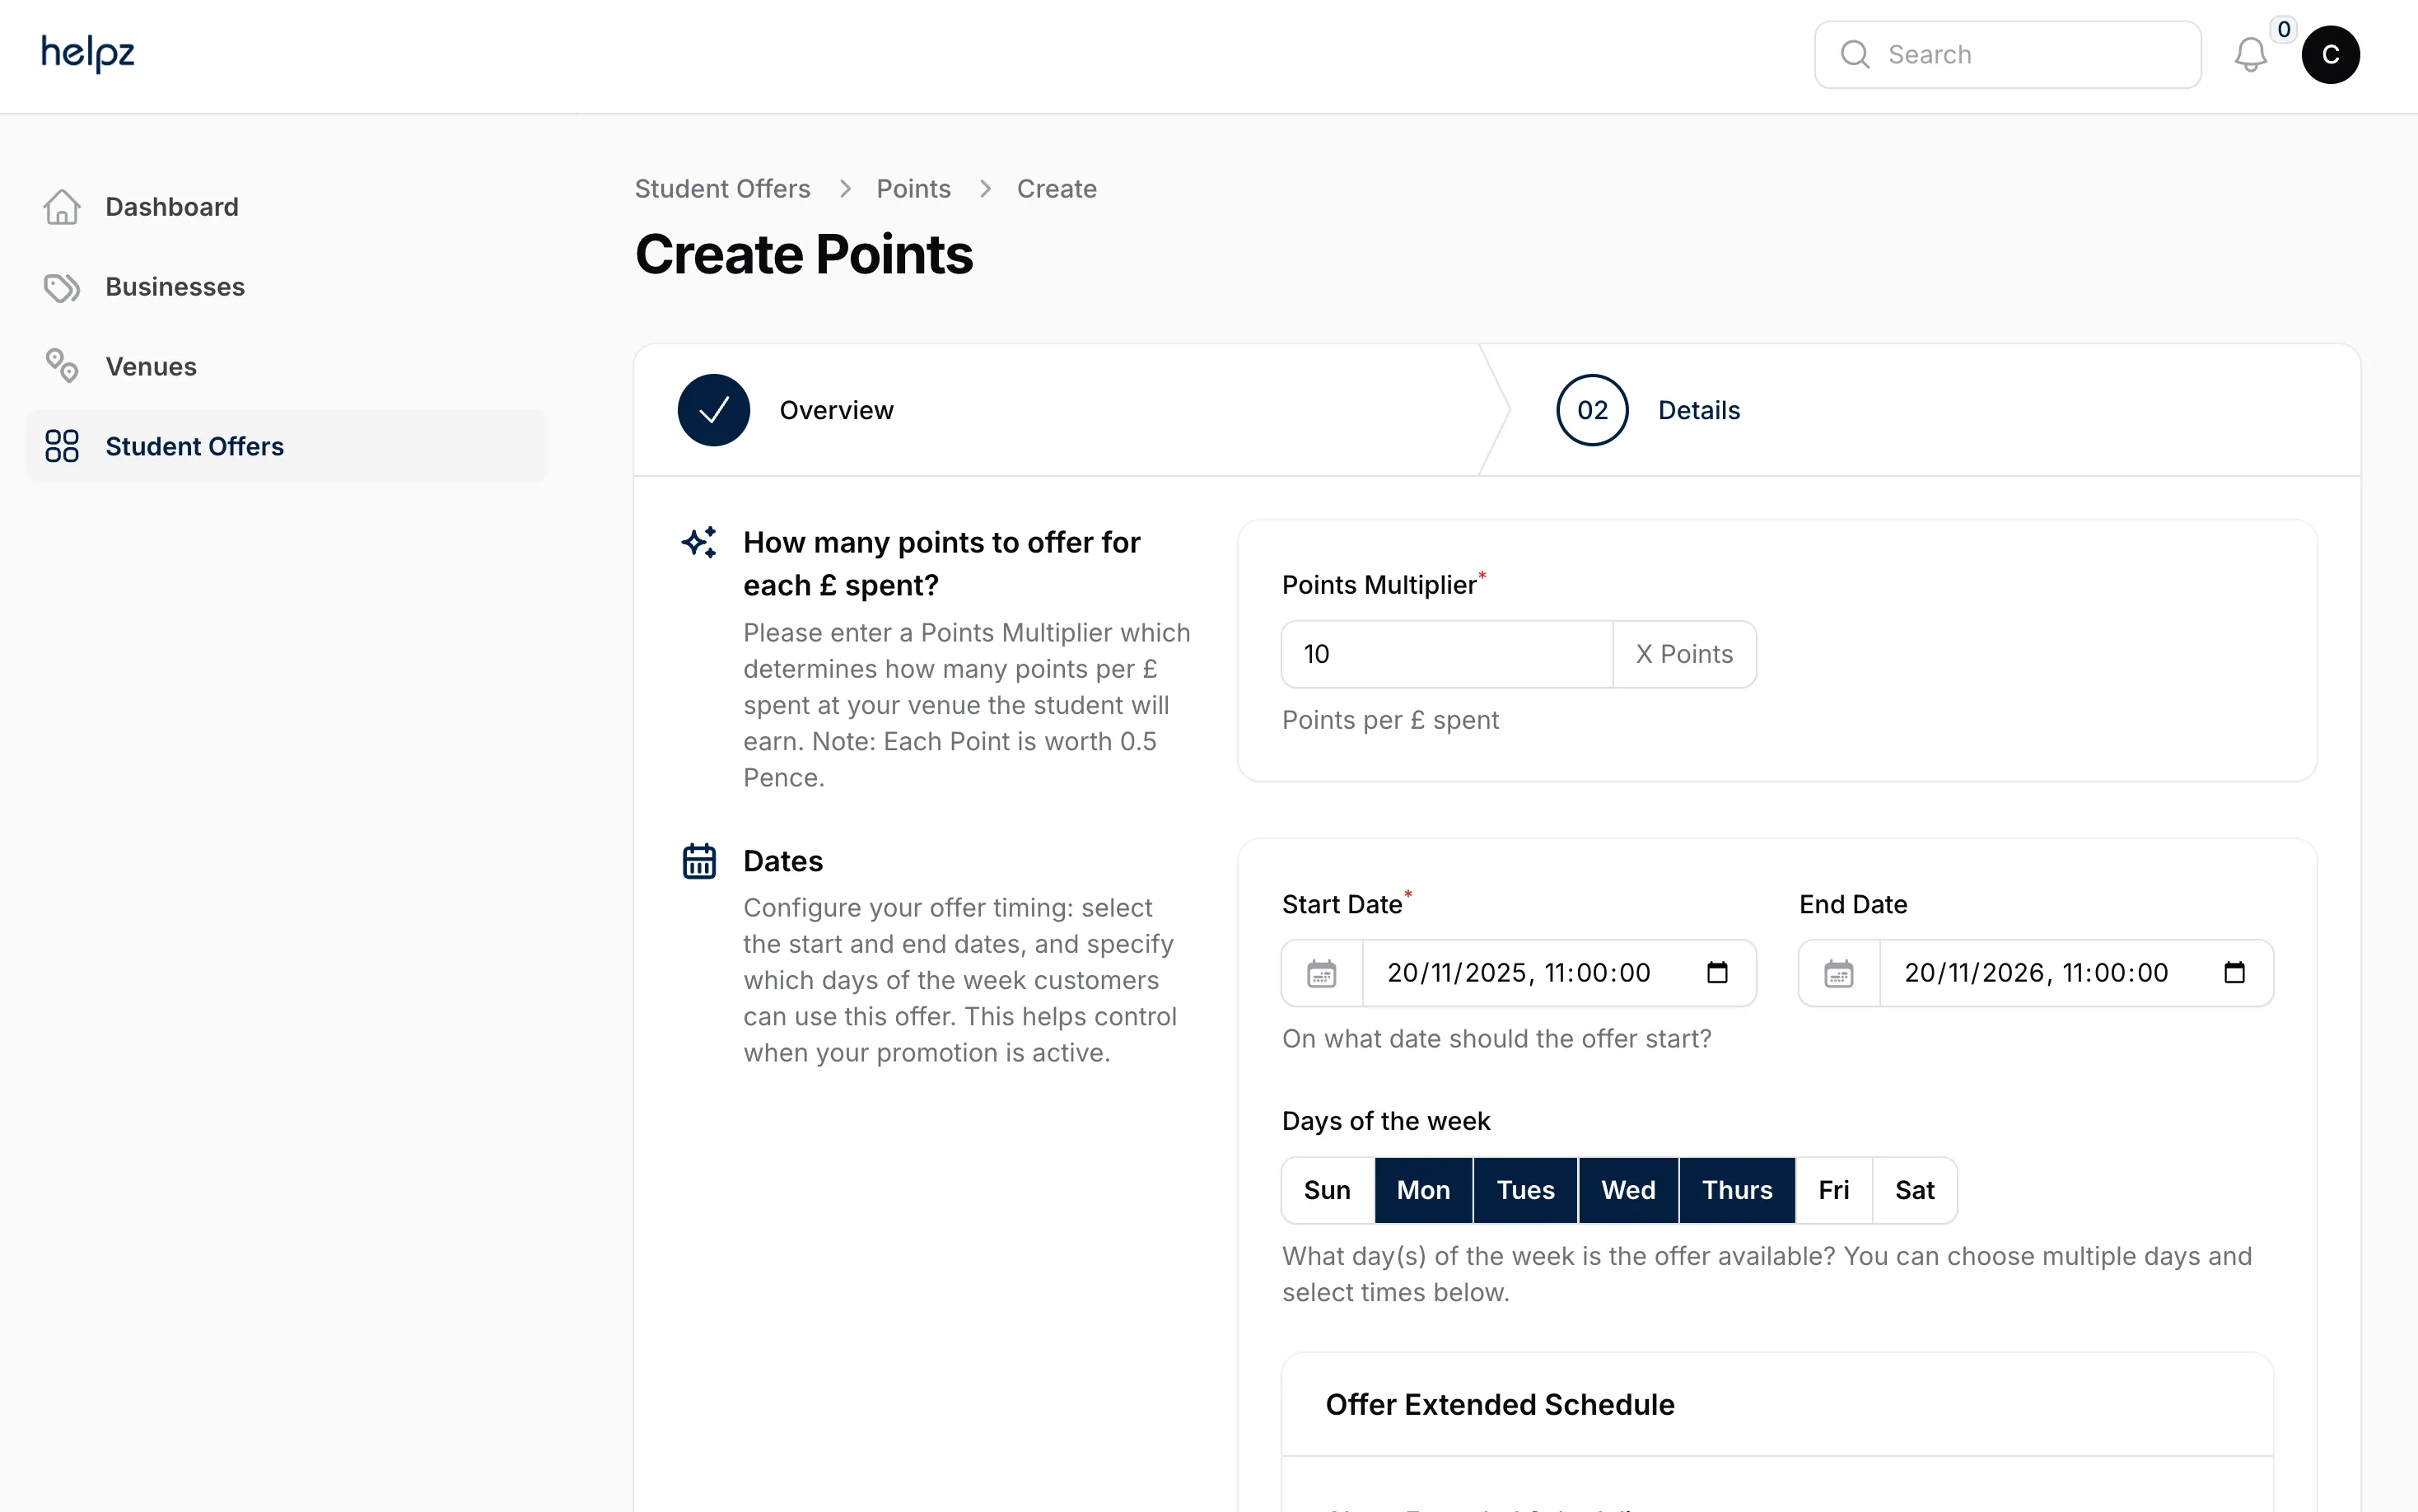Click the Overview completed checkmark circle
This screenshot has height=1512, width=2418.
pos(714,410)
